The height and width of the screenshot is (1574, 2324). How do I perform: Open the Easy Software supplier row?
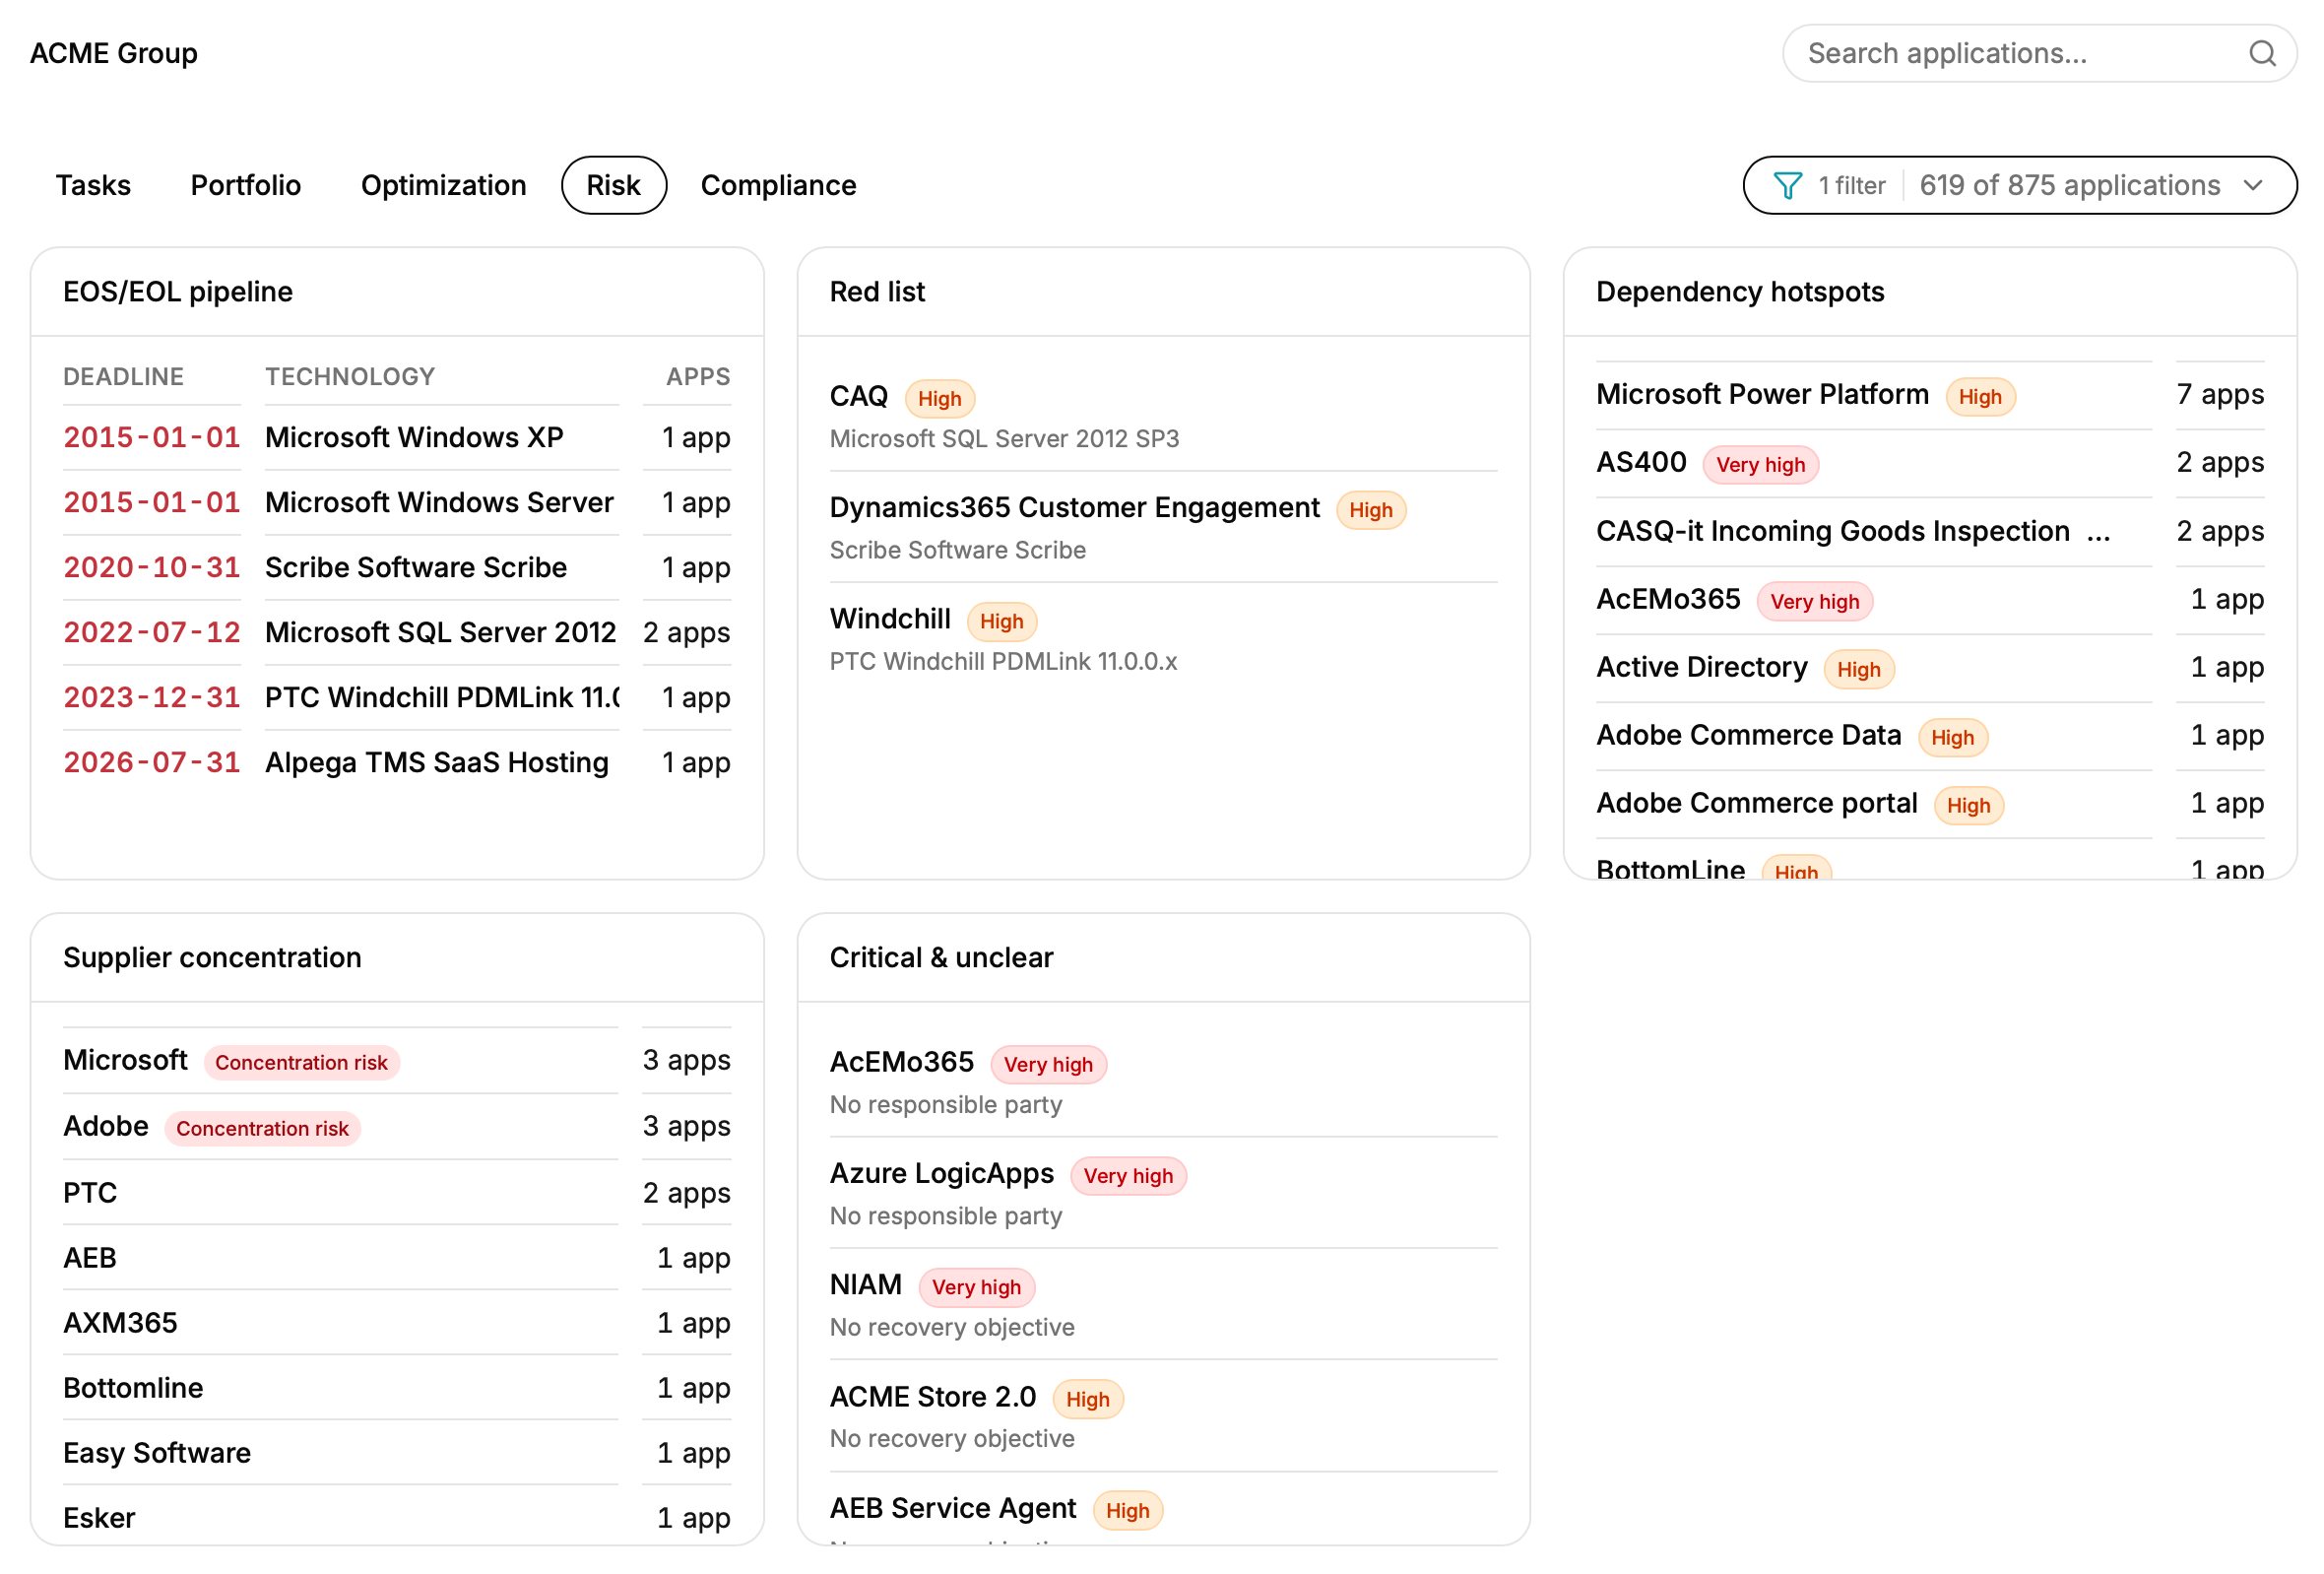pos(397,1452)
